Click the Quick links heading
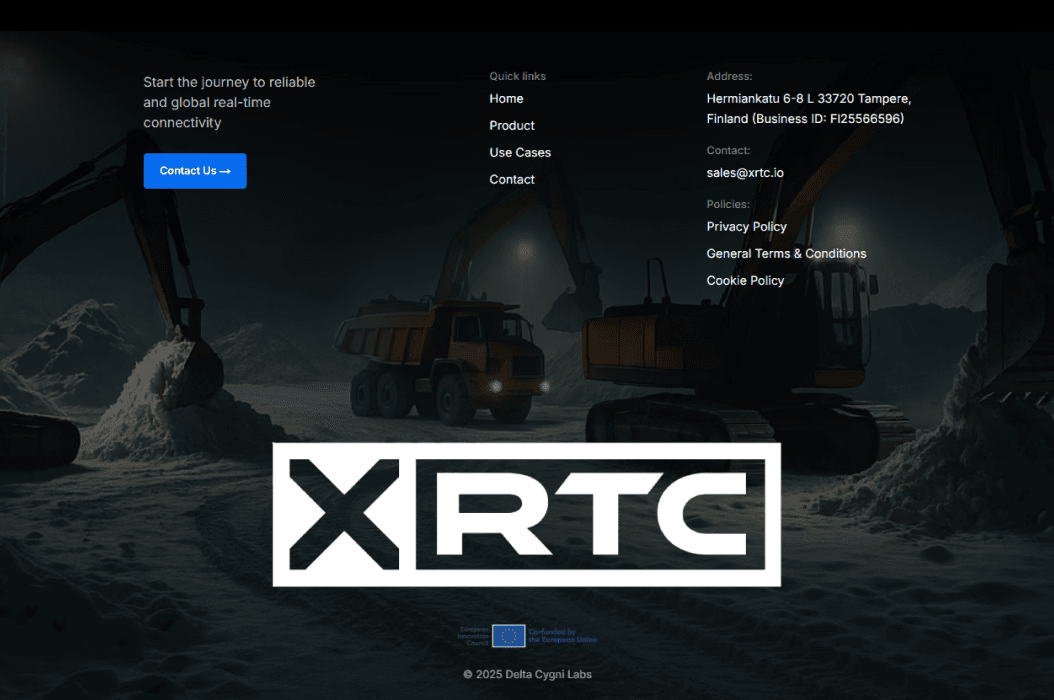Screen dimensions: 1054x700 tap(518, 76)
